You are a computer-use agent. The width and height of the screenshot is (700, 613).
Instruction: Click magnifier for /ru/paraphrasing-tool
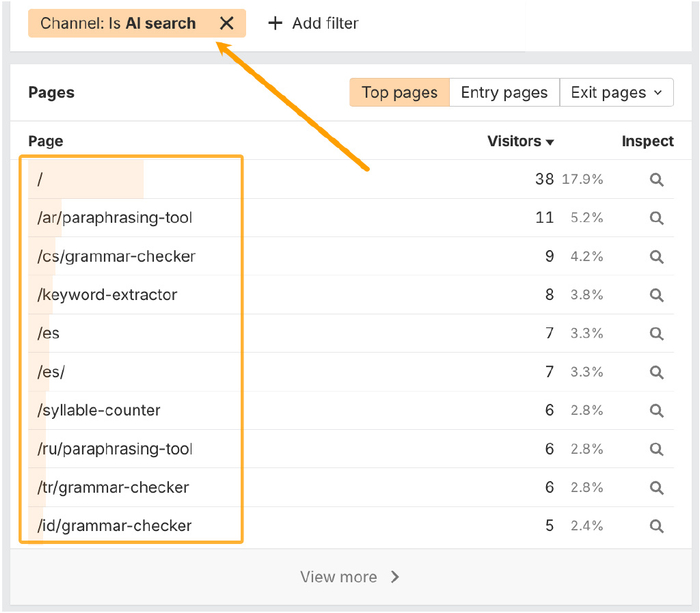click(656, 450)
